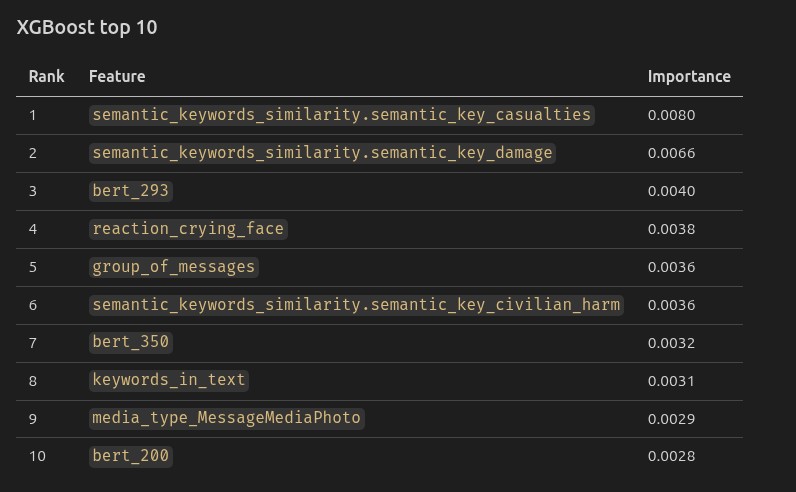Click importance value 0.0080

pos(671,115)
